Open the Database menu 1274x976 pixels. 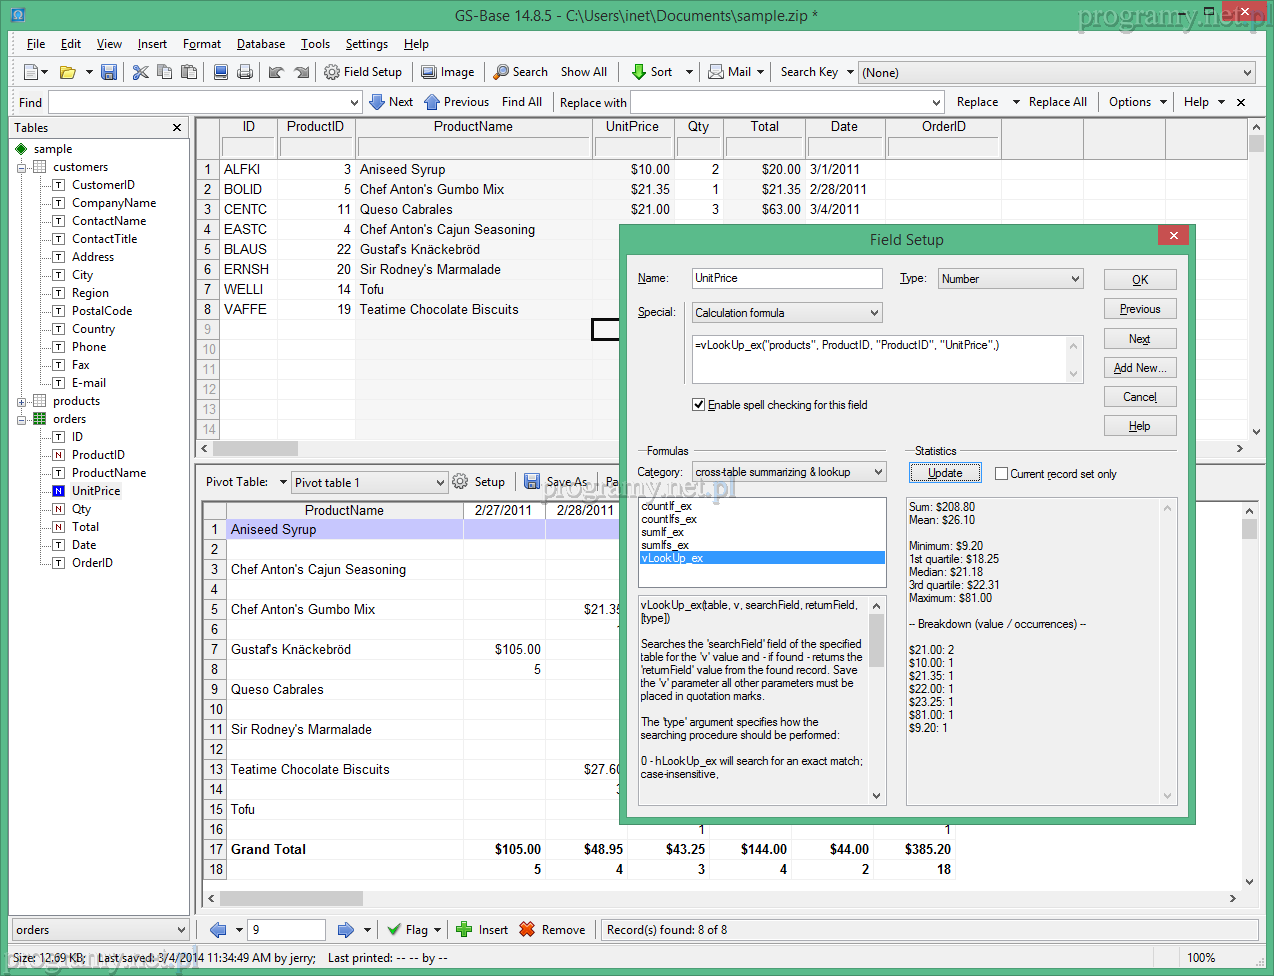260,44
